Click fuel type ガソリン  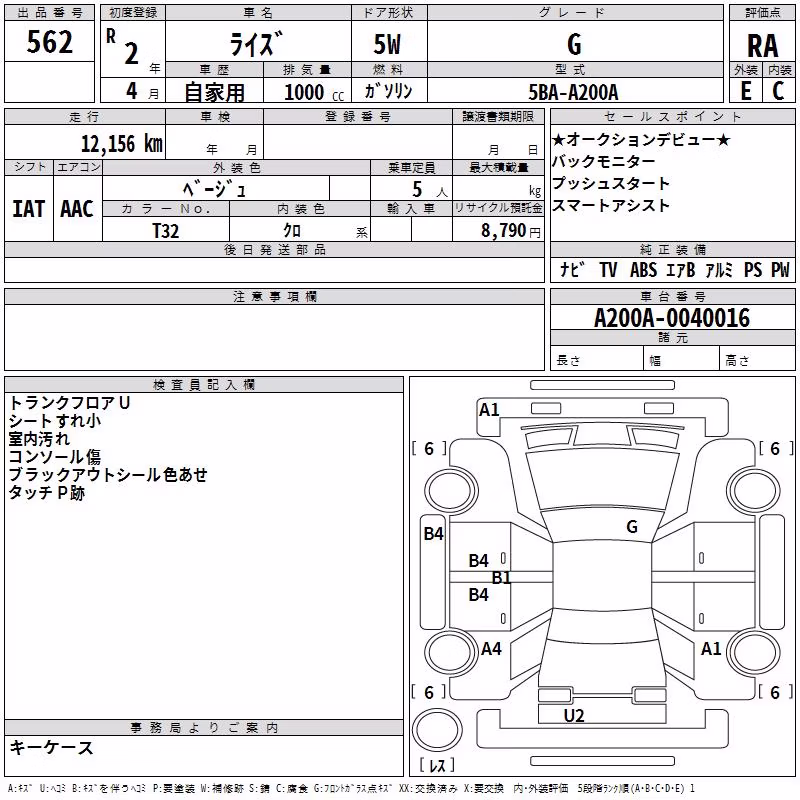(x=388, y=91)
